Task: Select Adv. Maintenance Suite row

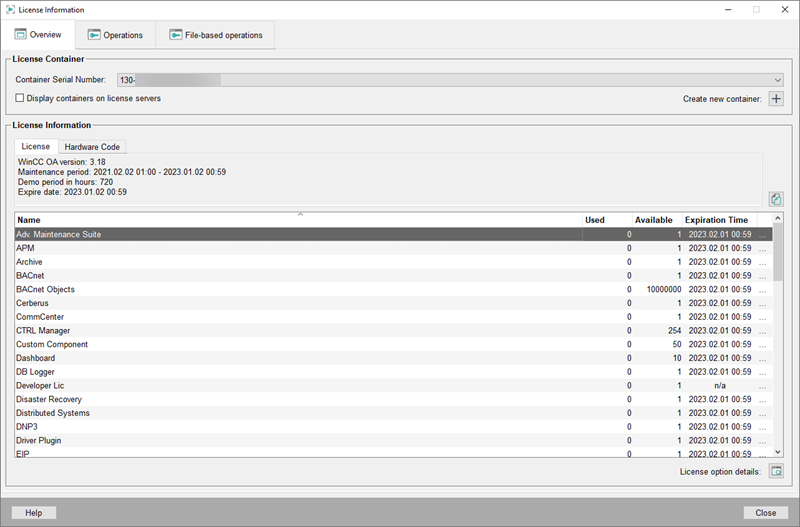Action: coord(393,235)
